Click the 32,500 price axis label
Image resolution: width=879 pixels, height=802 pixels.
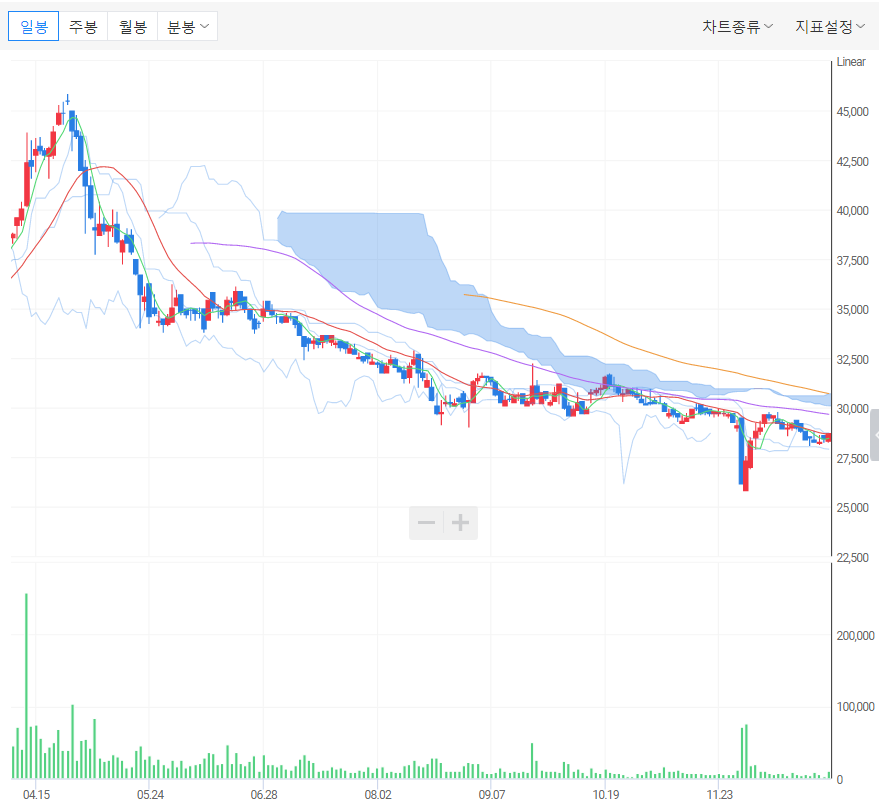pos(852,359)
